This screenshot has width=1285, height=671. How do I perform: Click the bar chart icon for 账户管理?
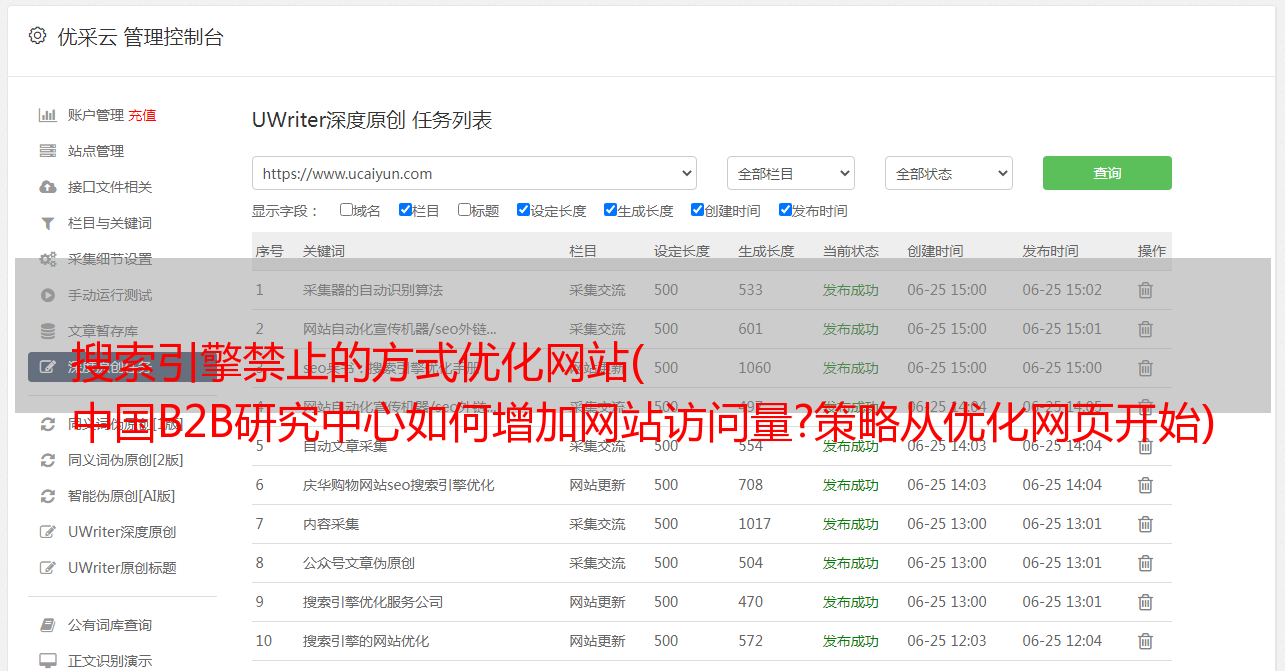47,115
